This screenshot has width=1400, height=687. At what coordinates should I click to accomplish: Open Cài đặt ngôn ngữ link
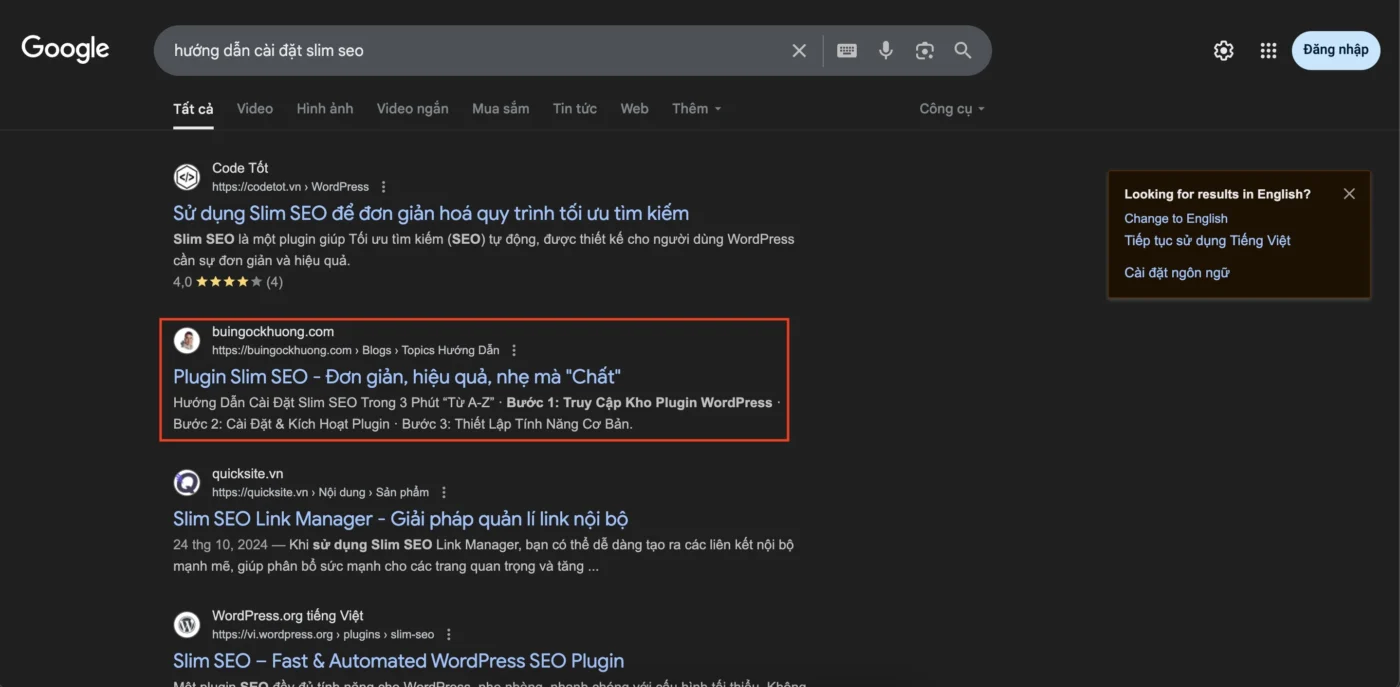click(x=1177, y=273)
